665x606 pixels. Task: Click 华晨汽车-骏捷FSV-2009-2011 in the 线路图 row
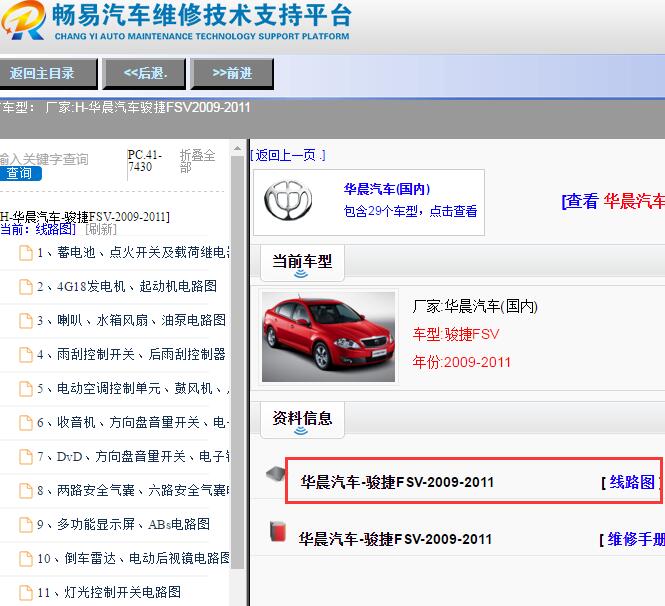pos(397,483)
